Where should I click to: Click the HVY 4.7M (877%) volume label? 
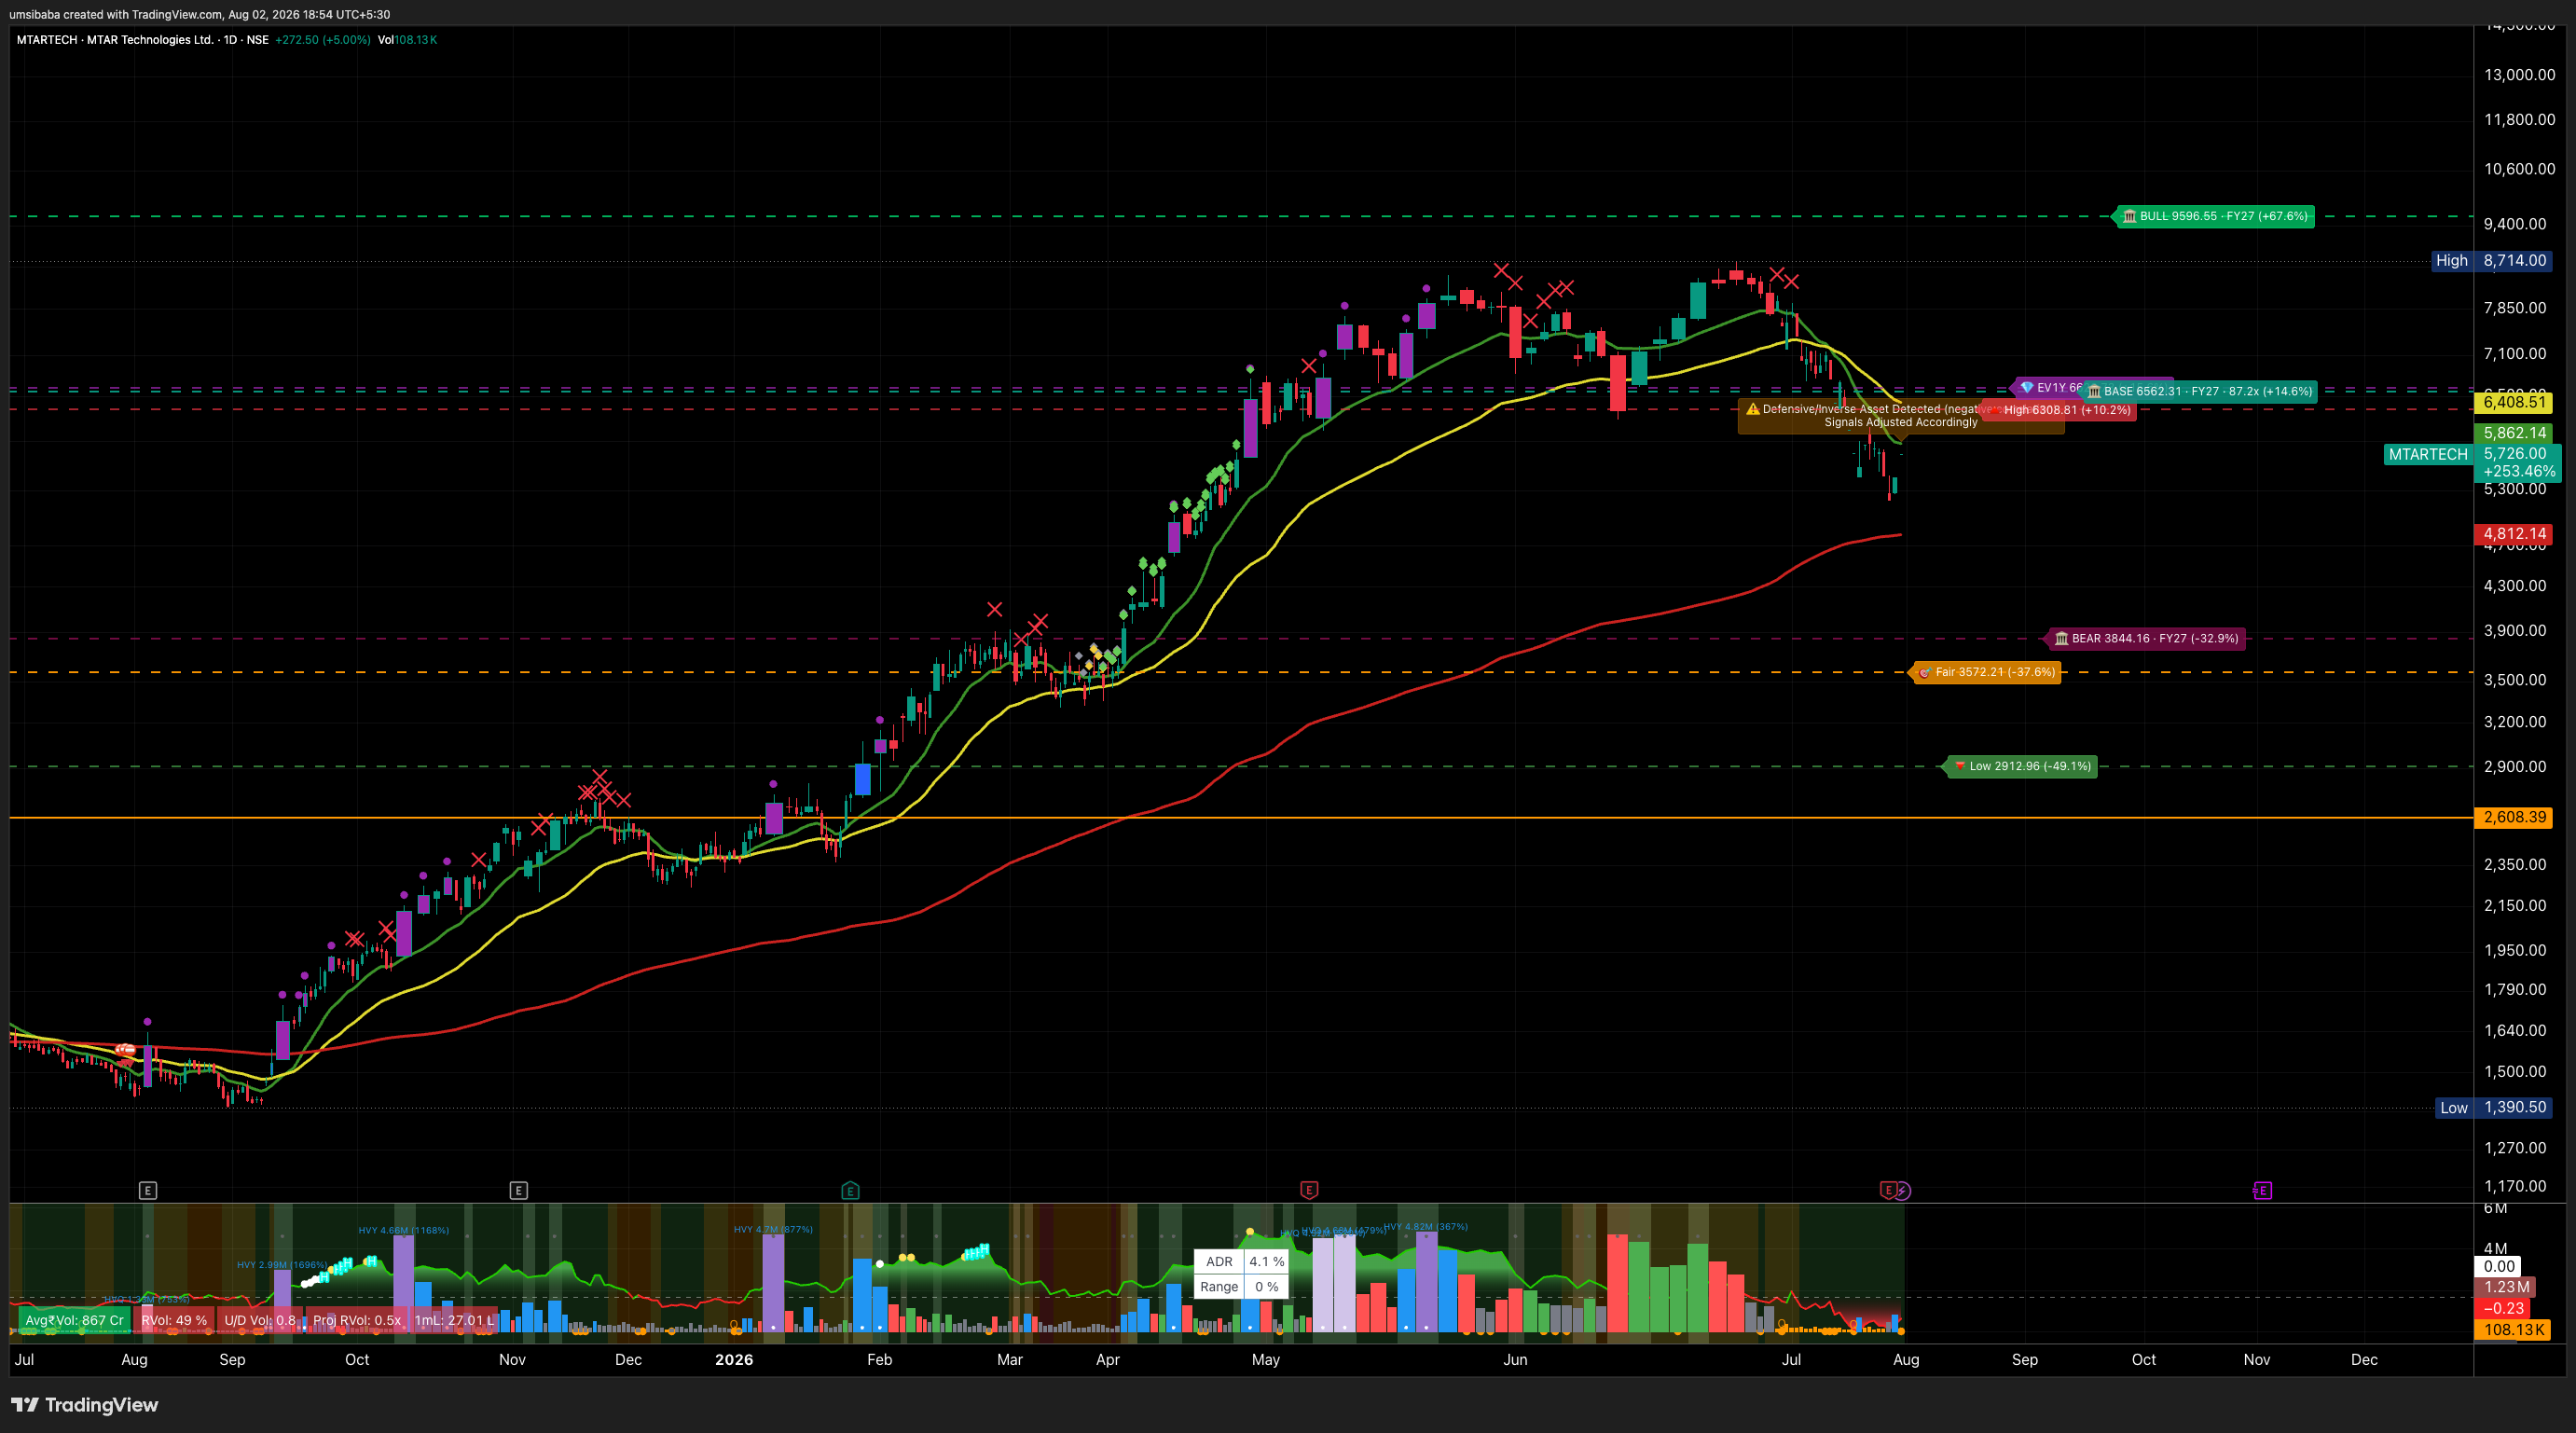click(x=773, y=1229)
